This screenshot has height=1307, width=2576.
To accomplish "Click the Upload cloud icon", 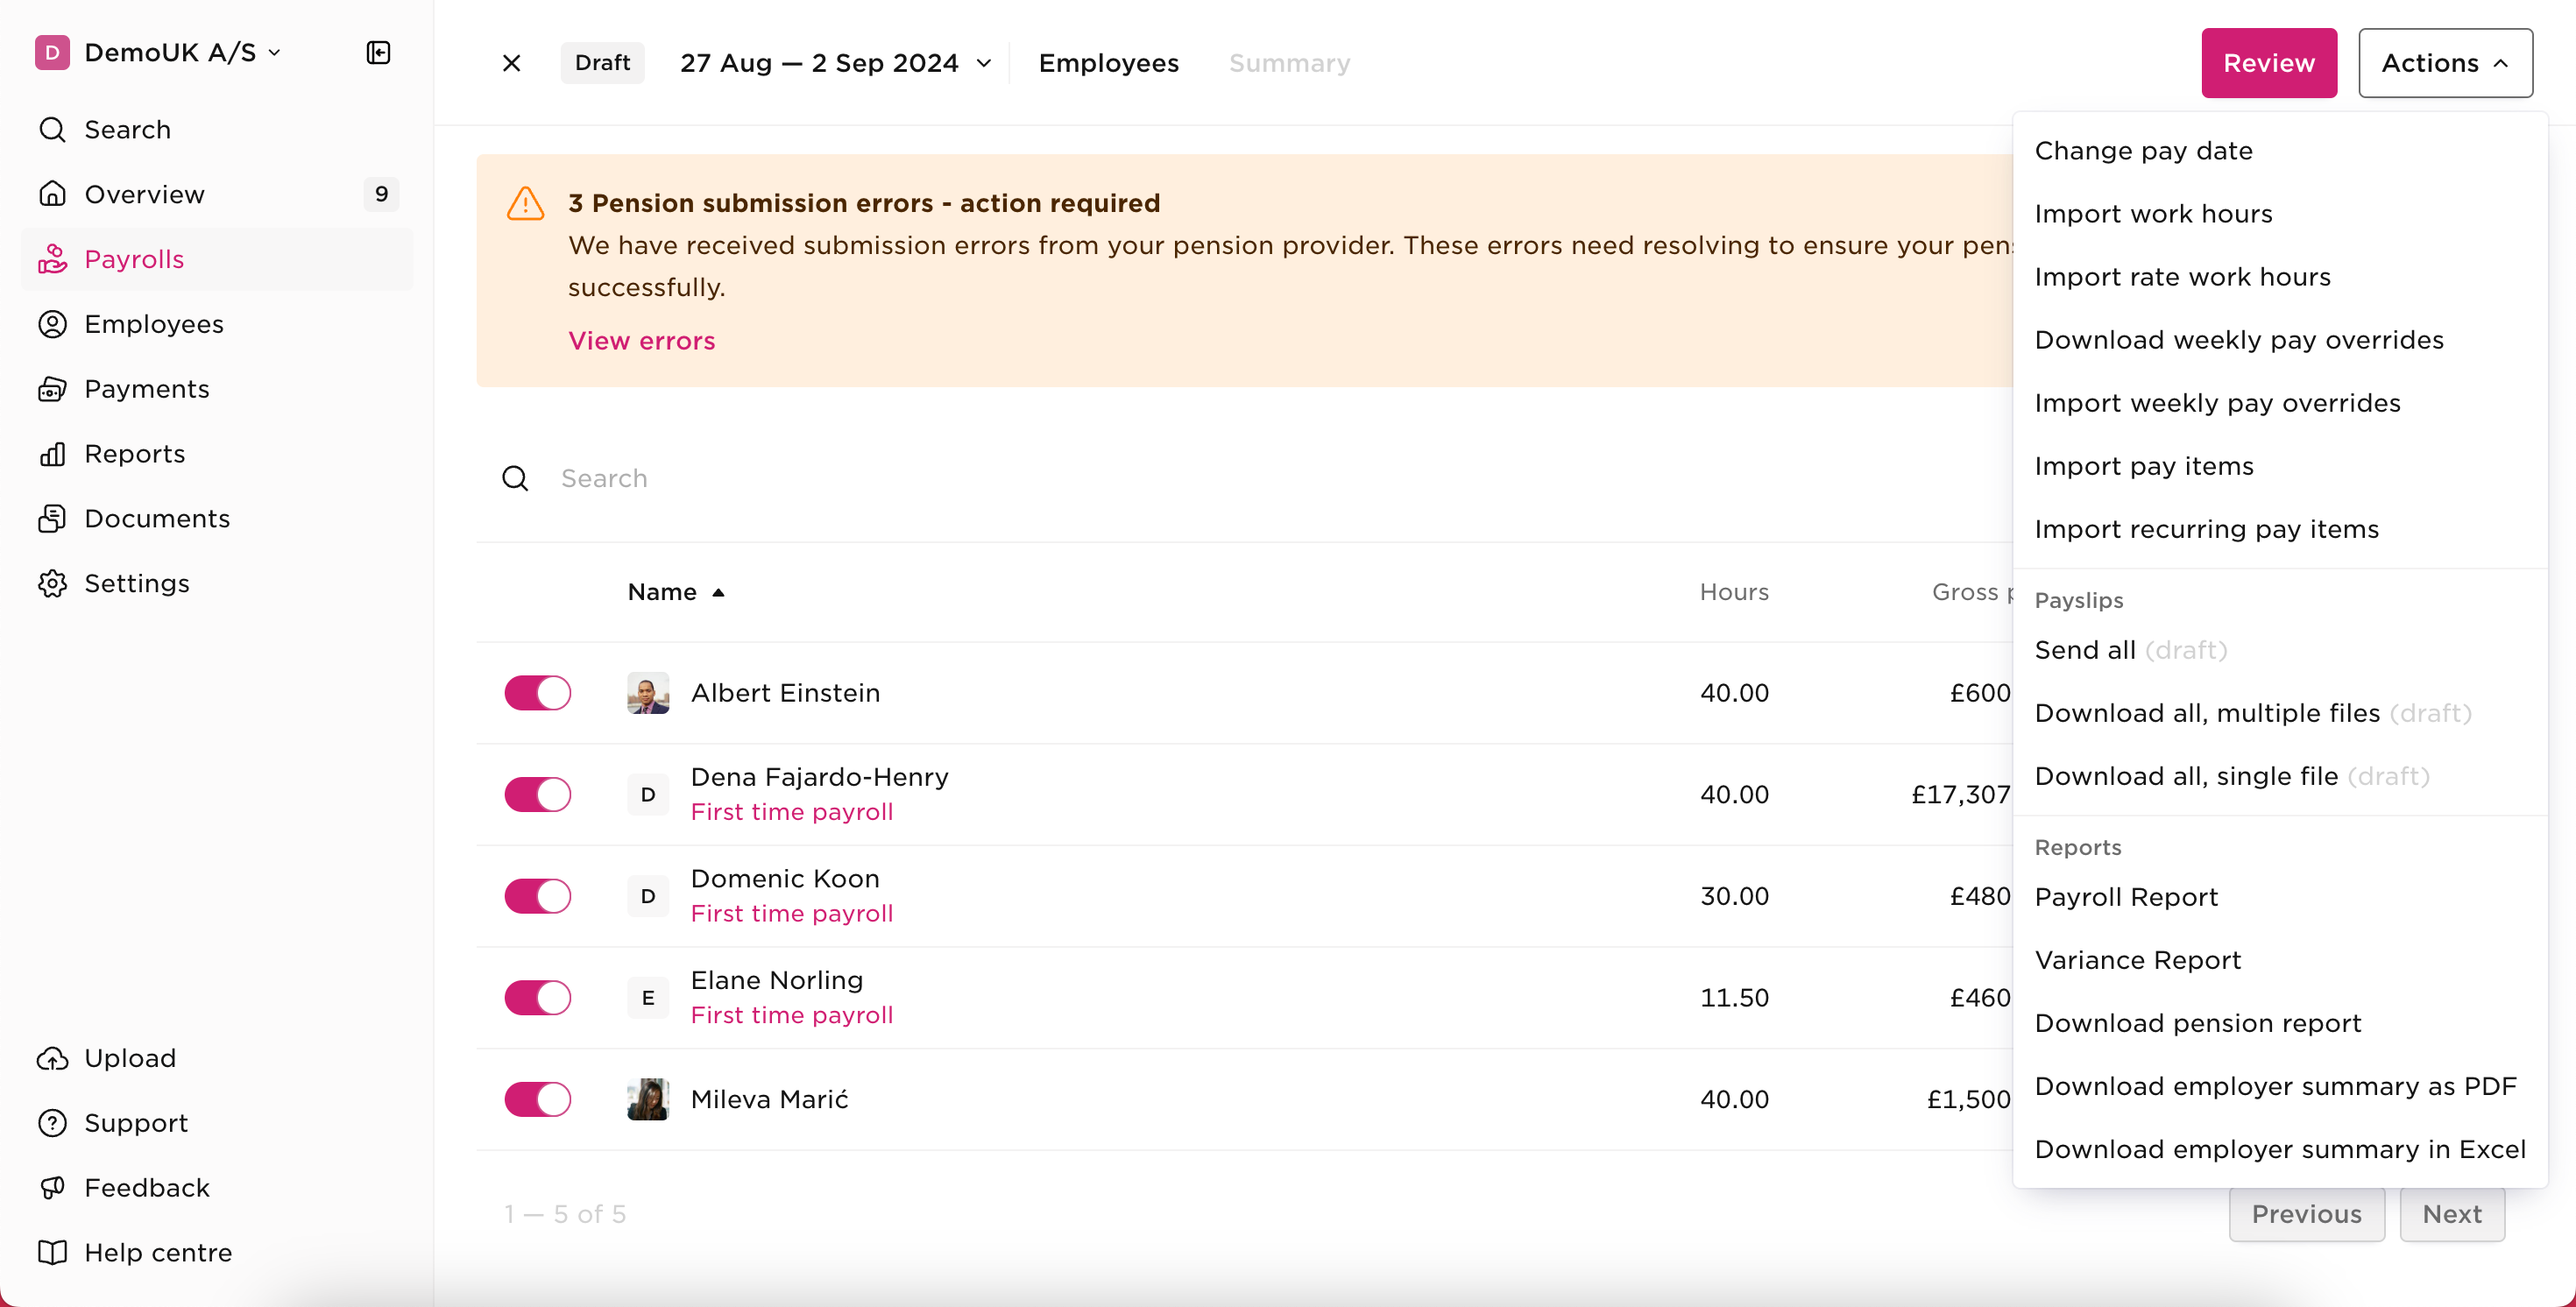I will coord(53,1058).
